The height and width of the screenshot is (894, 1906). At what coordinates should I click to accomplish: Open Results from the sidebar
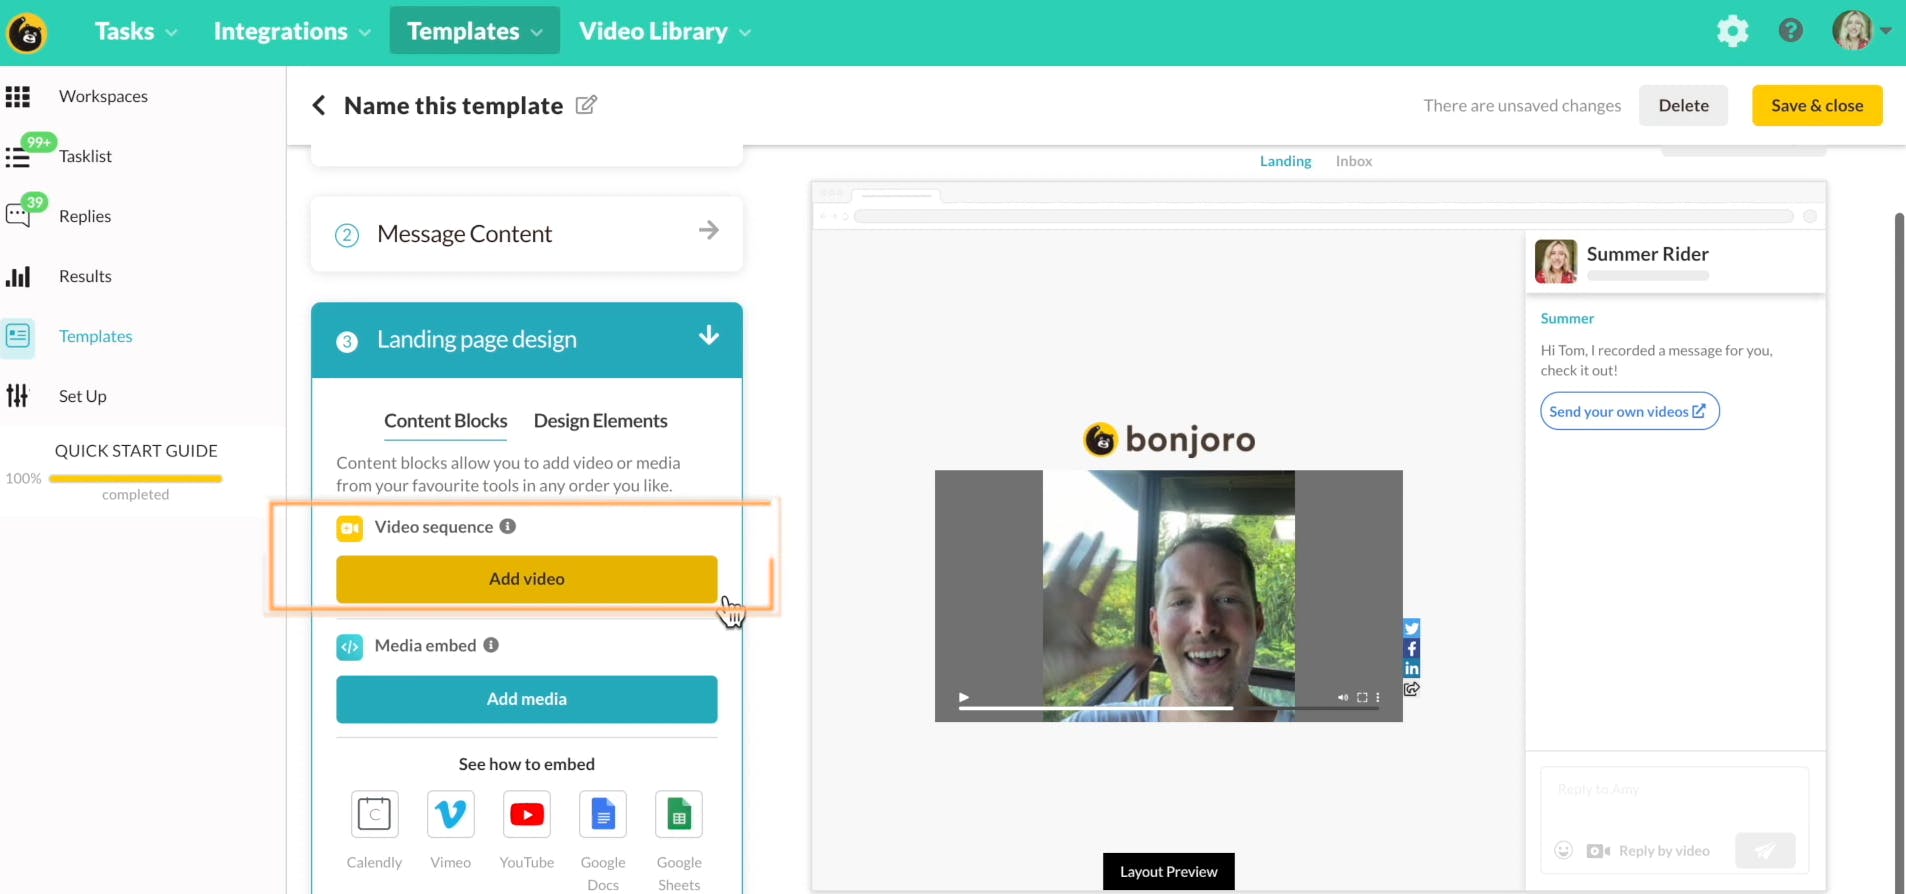[x=85, y=276]
